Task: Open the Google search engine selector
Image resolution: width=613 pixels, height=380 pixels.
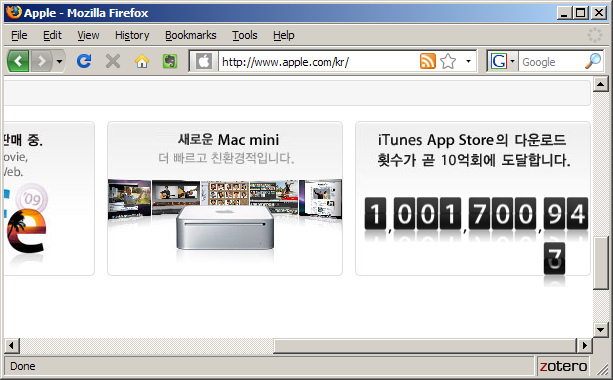Action: coord(503,61)
